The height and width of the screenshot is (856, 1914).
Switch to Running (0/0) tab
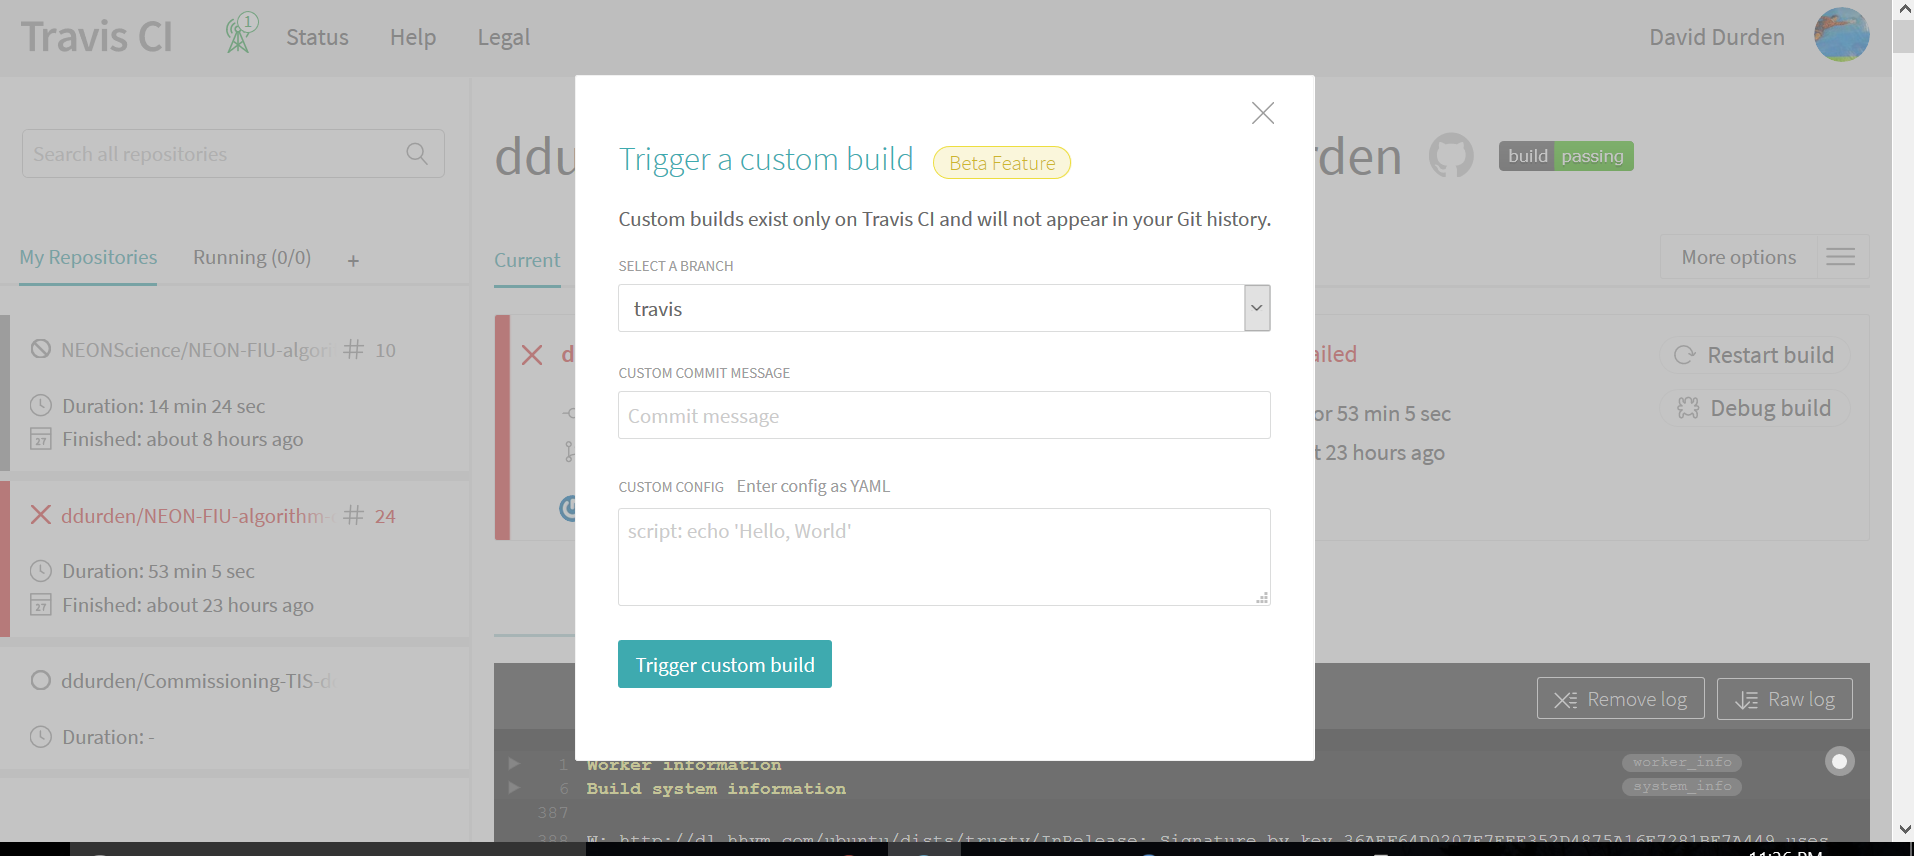(x=252, y=257)
